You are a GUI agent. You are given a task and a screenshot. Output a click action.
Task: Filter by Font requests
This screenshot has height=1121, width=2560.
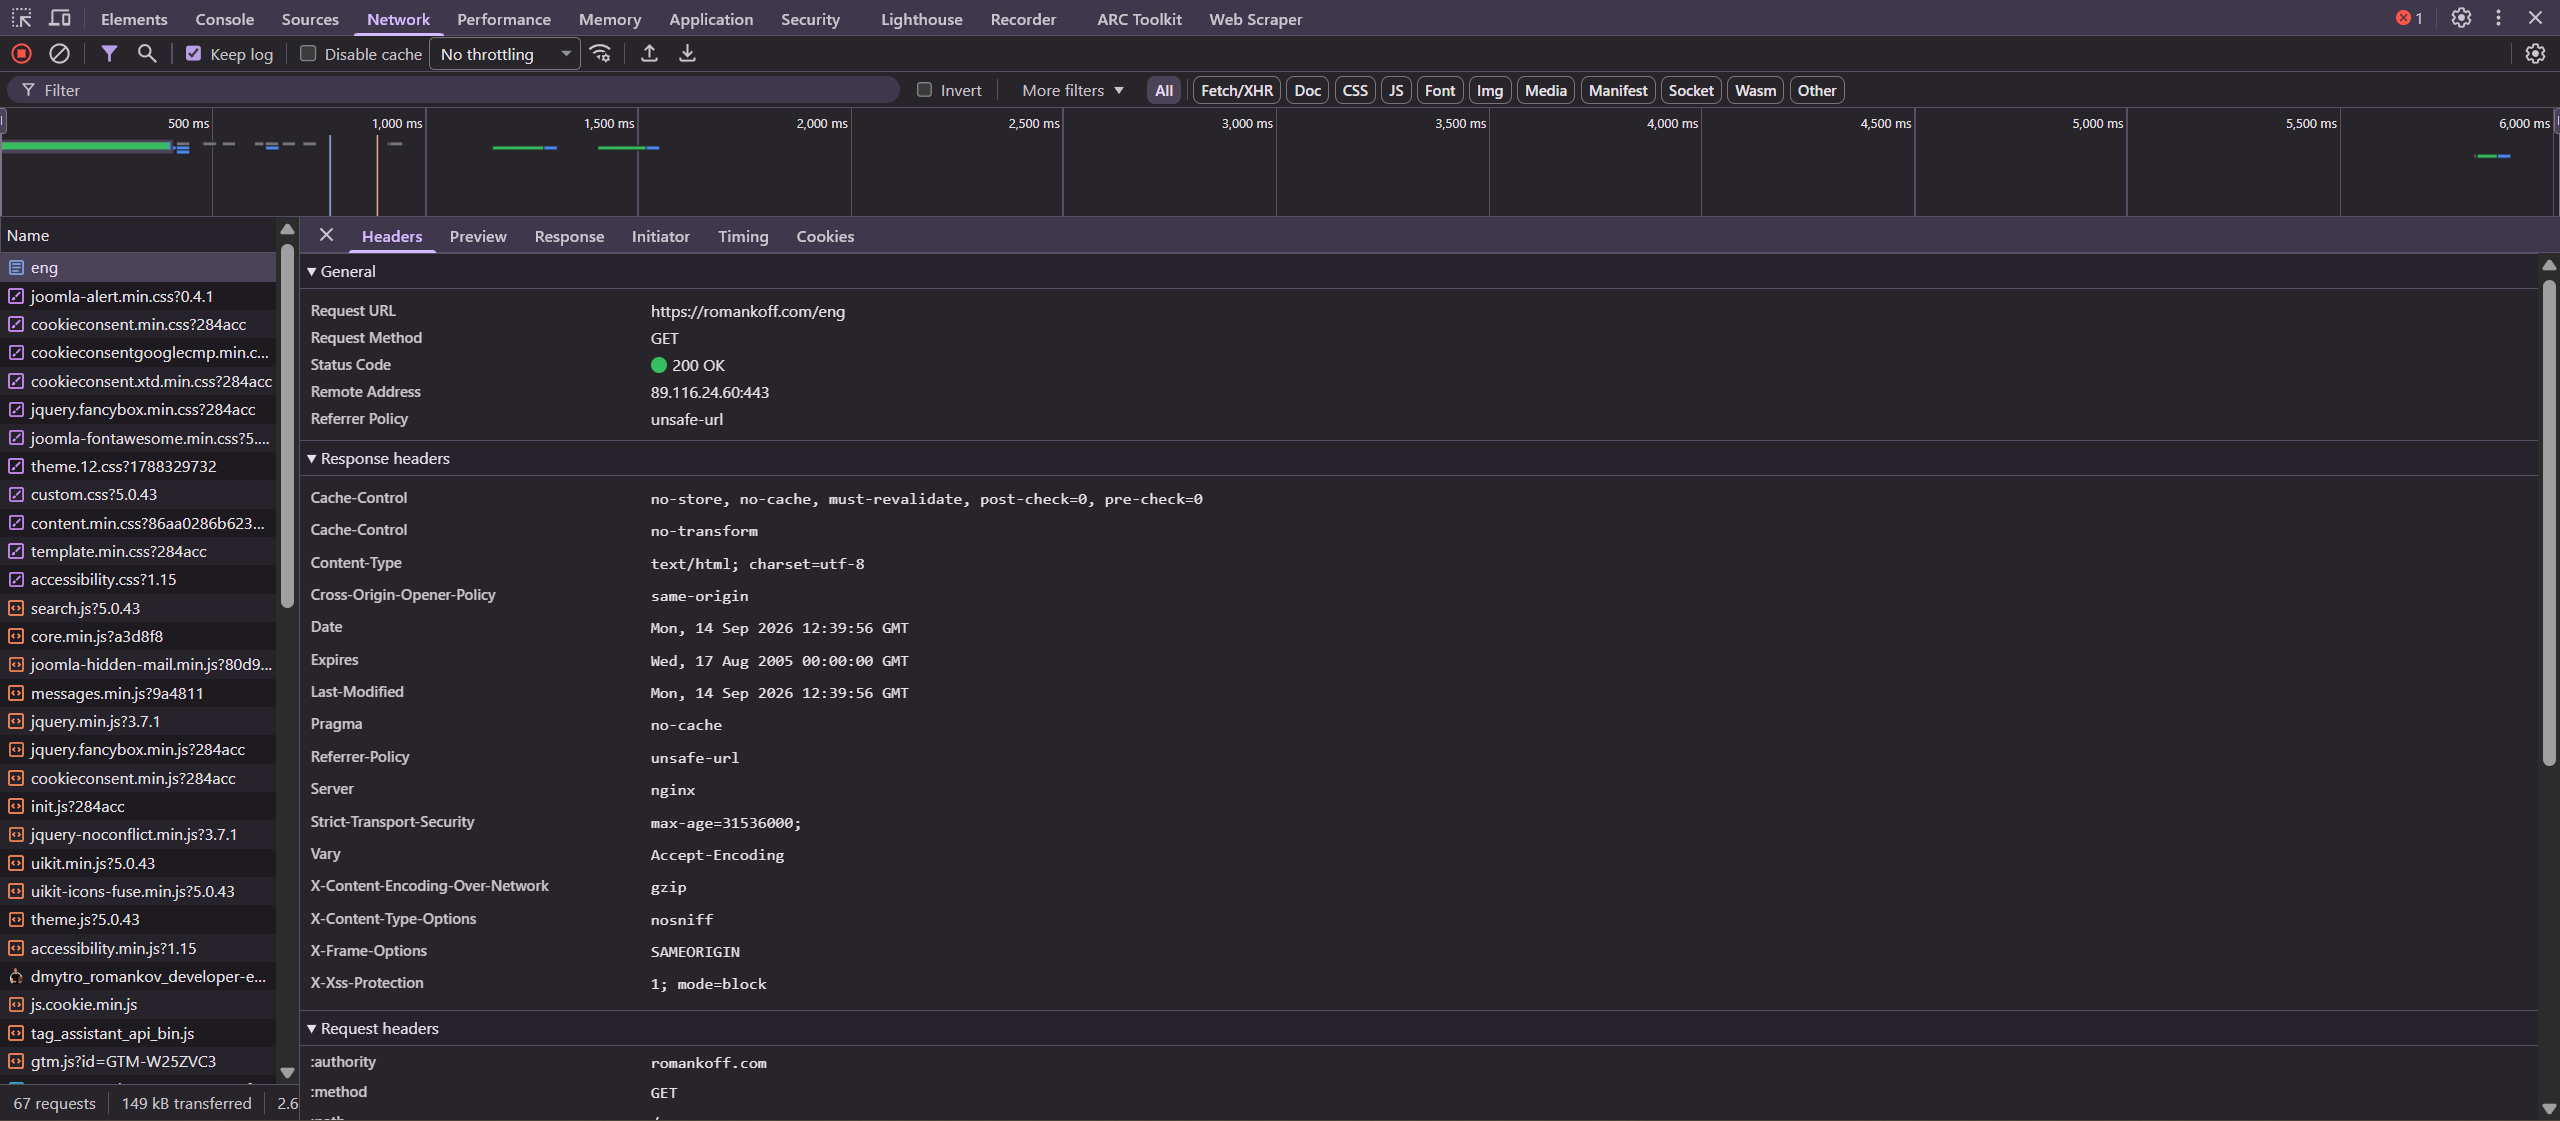click(x=1440, y=90)
